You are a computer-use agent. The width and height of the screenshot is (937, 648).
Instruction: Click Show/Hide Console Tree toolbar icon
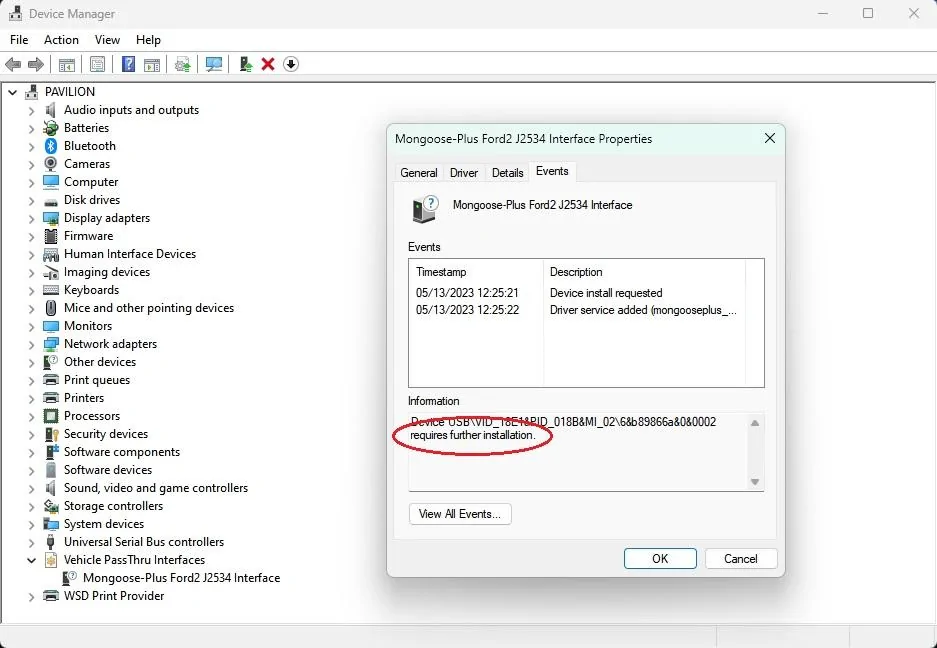coord(67,64)
